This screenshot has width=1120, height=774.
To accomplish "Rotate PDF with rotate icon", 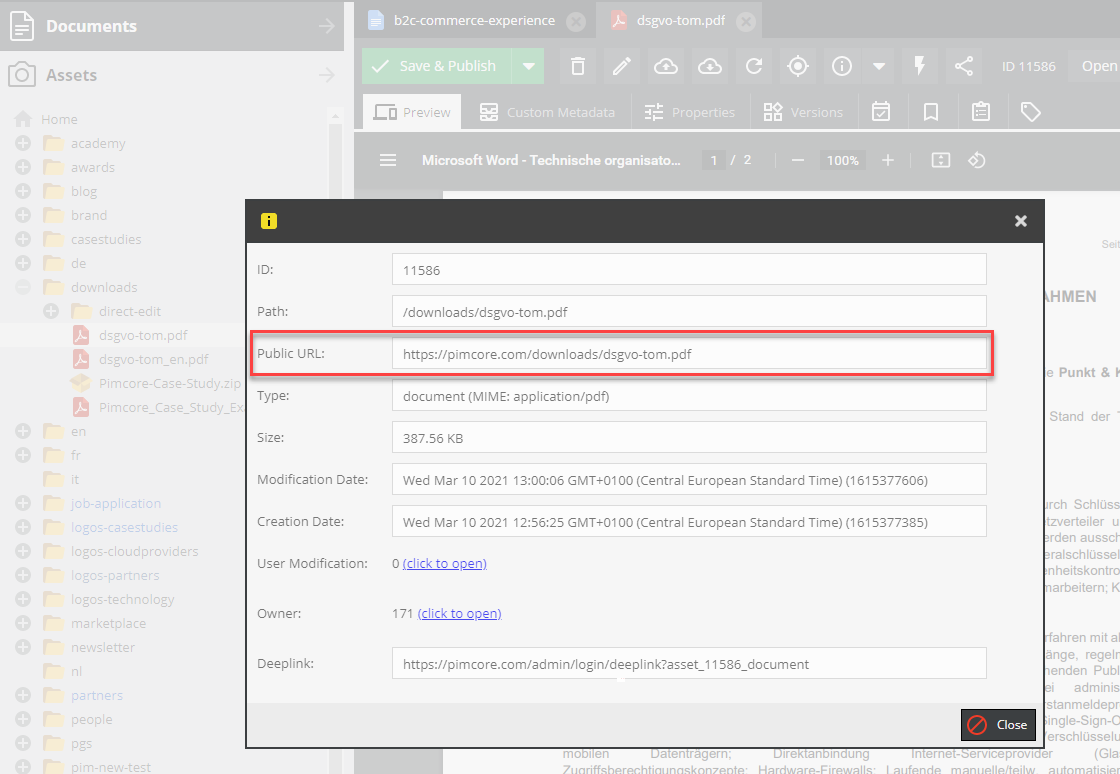I will pos(976,160).
